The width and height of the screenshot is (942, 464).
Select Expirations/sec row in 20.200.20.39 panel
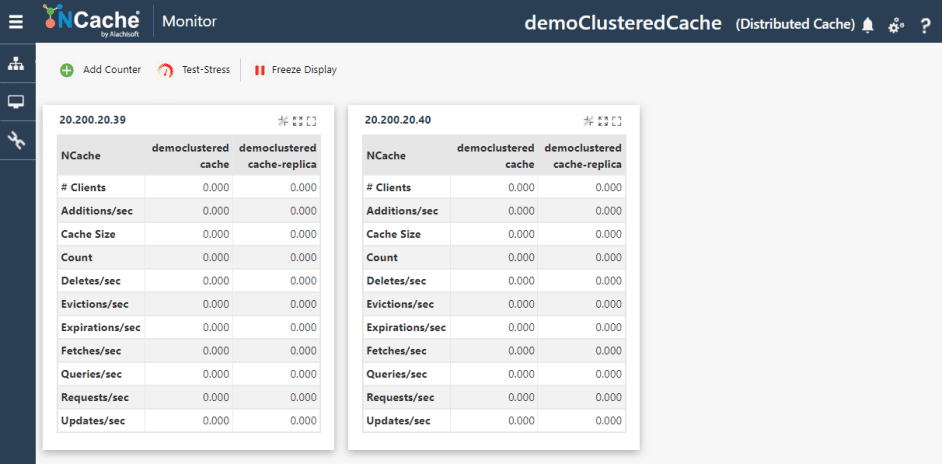point(189,328)
